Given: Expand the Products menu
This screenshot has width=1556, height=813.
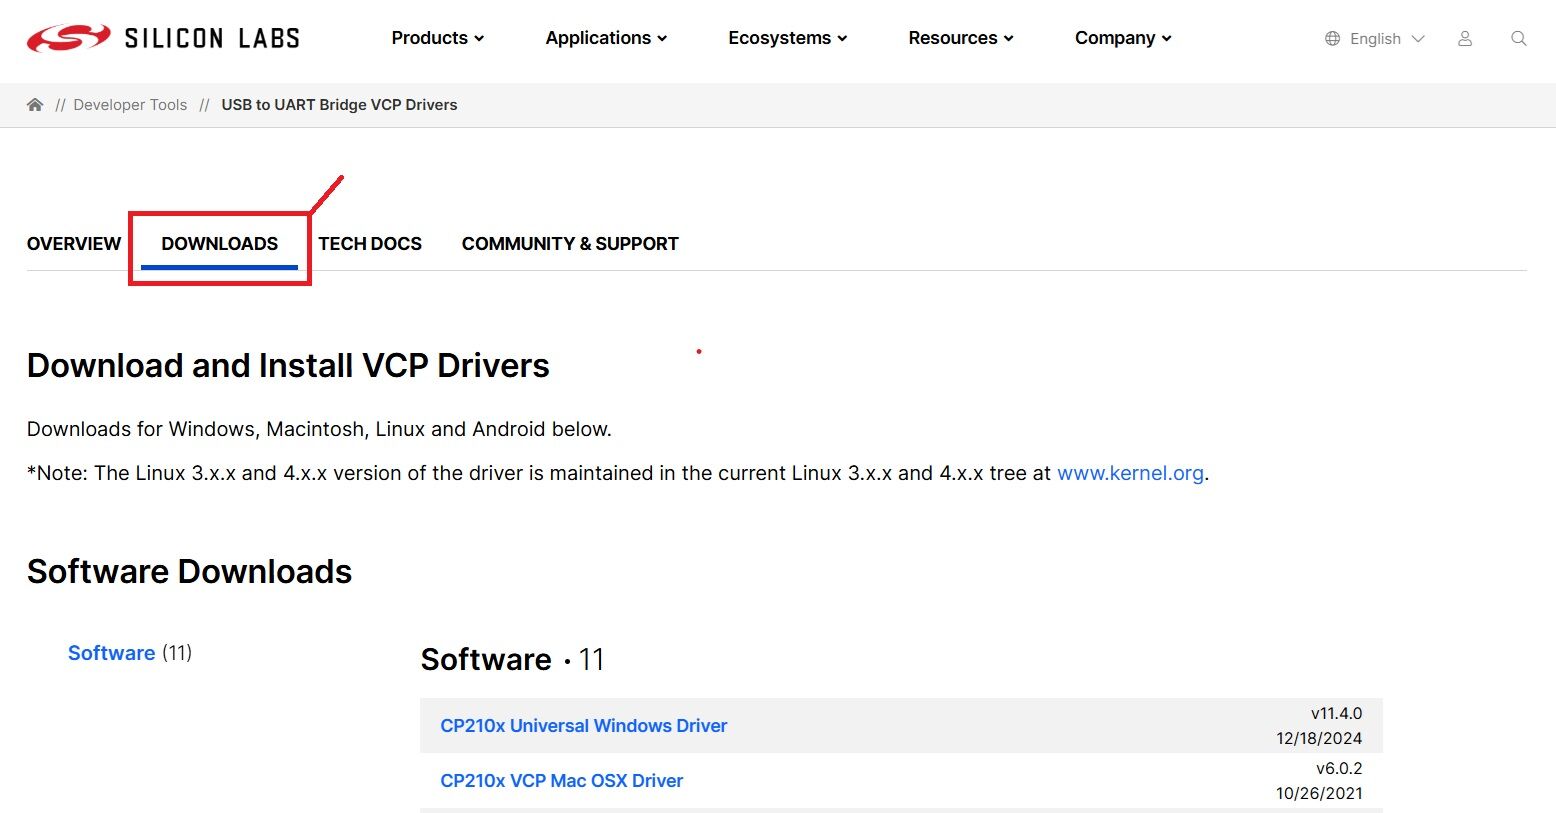Looking at the screenshot, I should (x=437, y=38).
